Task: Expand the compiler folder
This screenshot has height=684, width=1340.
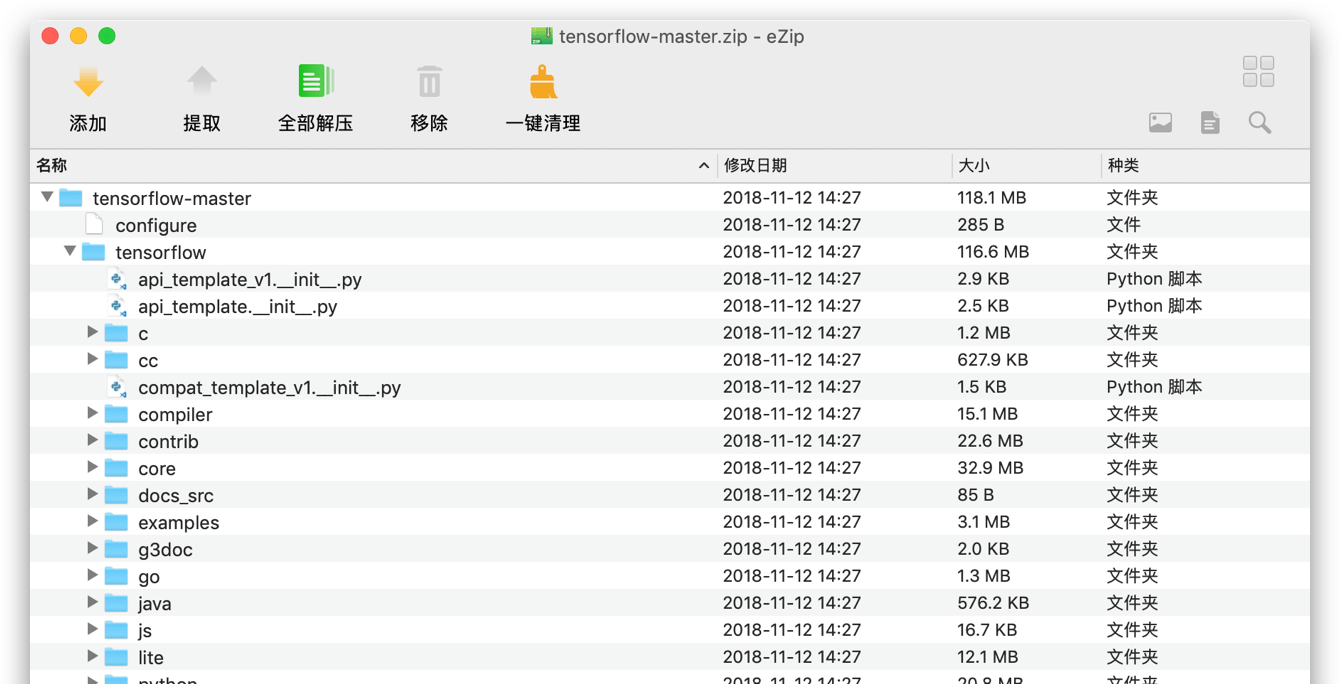Action: pos(92,413)
